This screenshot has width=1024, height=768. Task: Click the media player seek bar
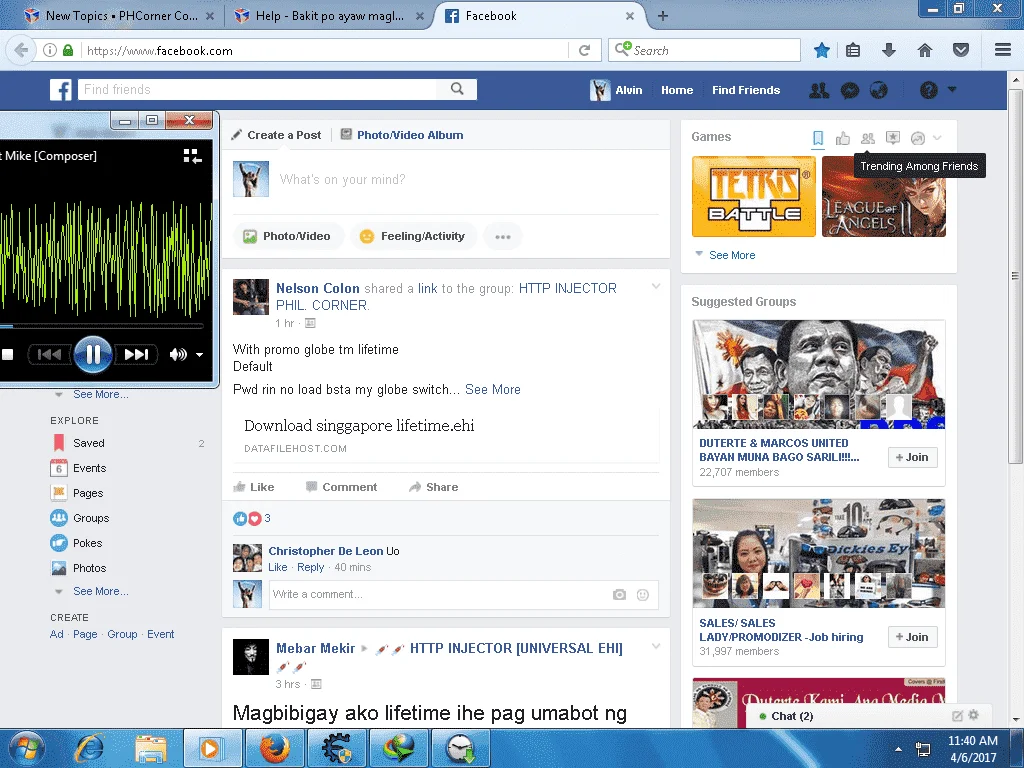click(102, 325)
